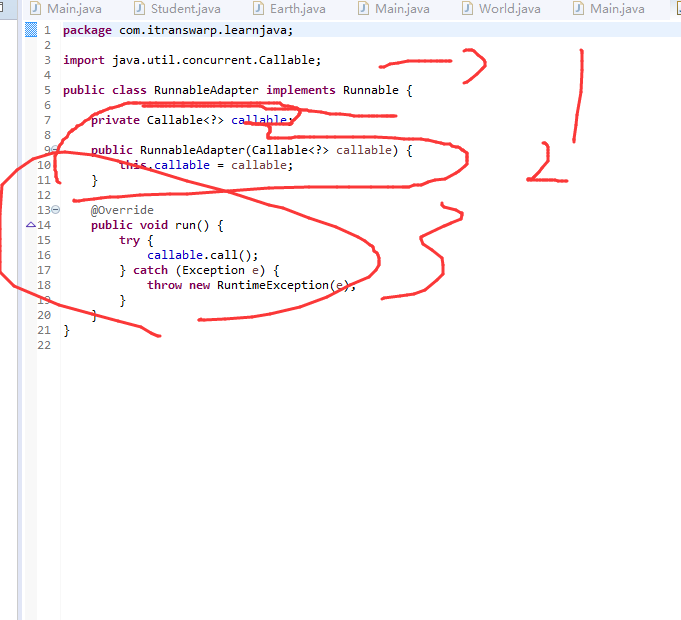Viewport: 681px width, 620px height.
Task: Collapse the fold at line 13 @Override
Action: [56, 210]
